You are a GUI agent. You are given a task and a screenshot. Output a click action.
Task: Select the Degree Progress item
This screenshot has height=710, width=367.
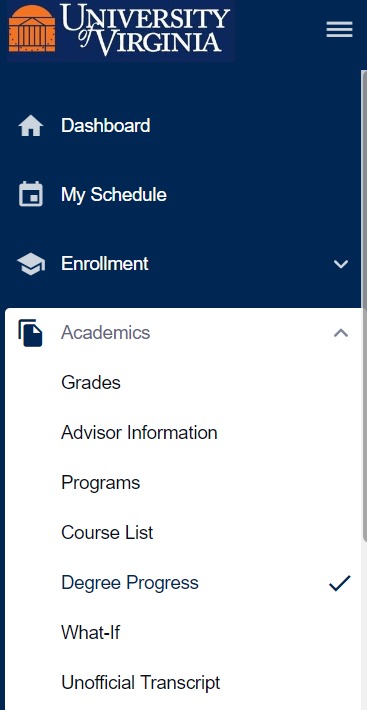130,583
